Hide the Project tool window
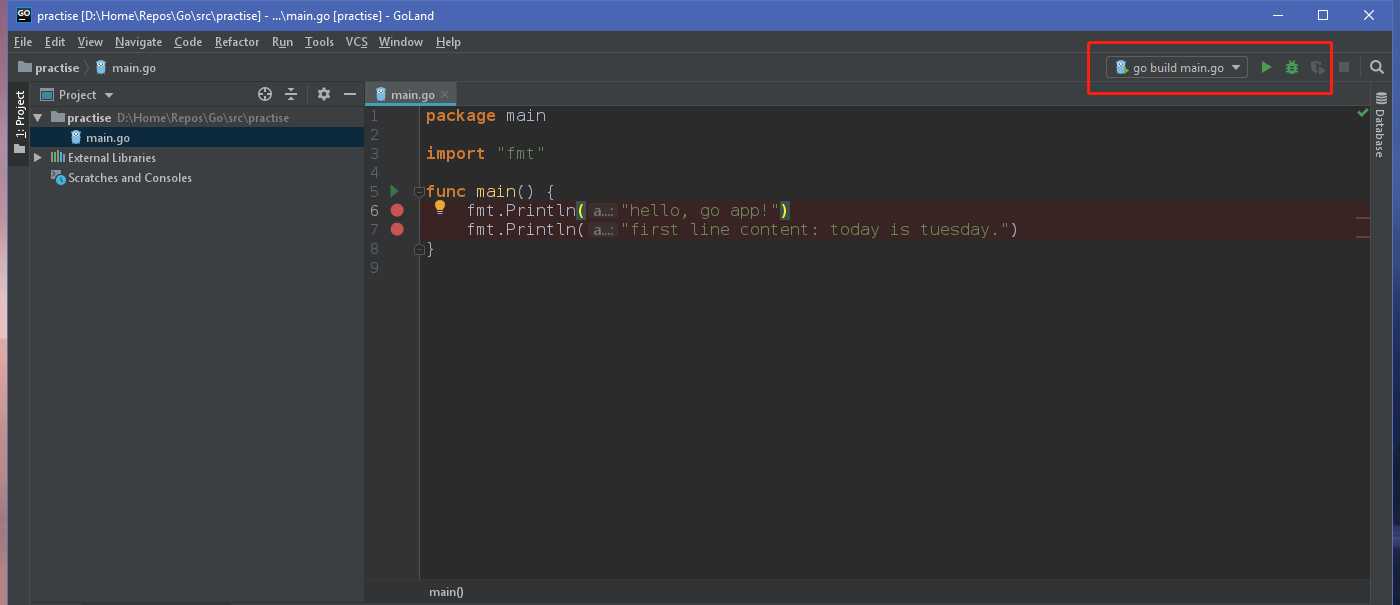Viewport: 1400px width, 605px height. point(350,94)
